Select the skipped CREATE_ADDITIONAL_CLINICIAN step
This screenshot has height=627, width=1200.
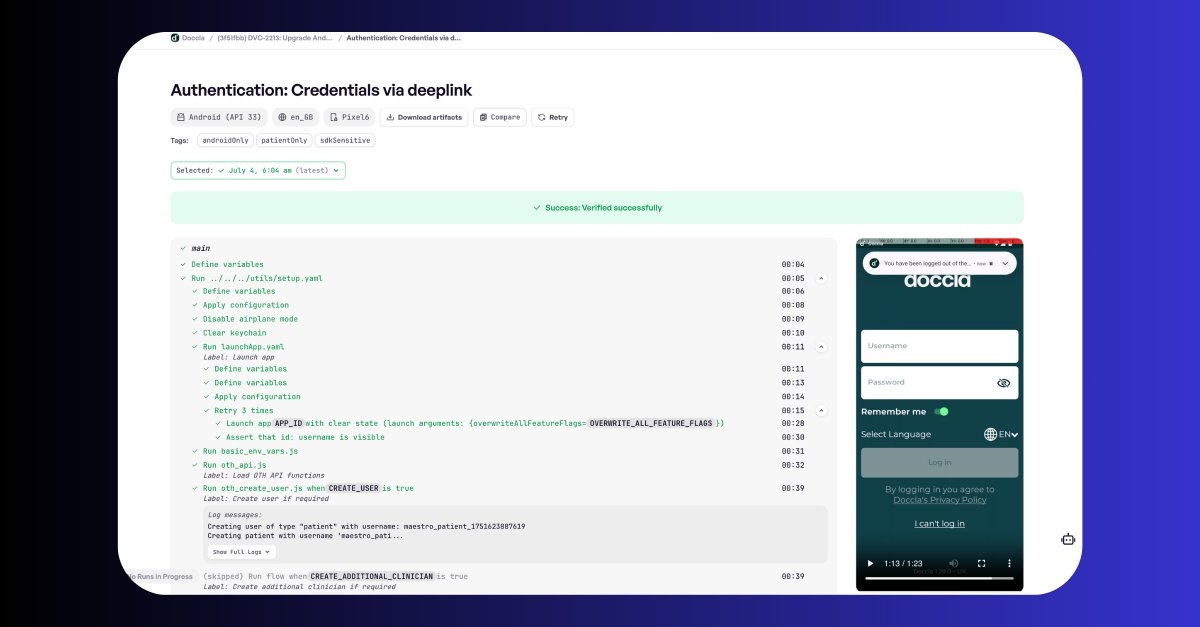pyautogui.click(x=335, y=576)
